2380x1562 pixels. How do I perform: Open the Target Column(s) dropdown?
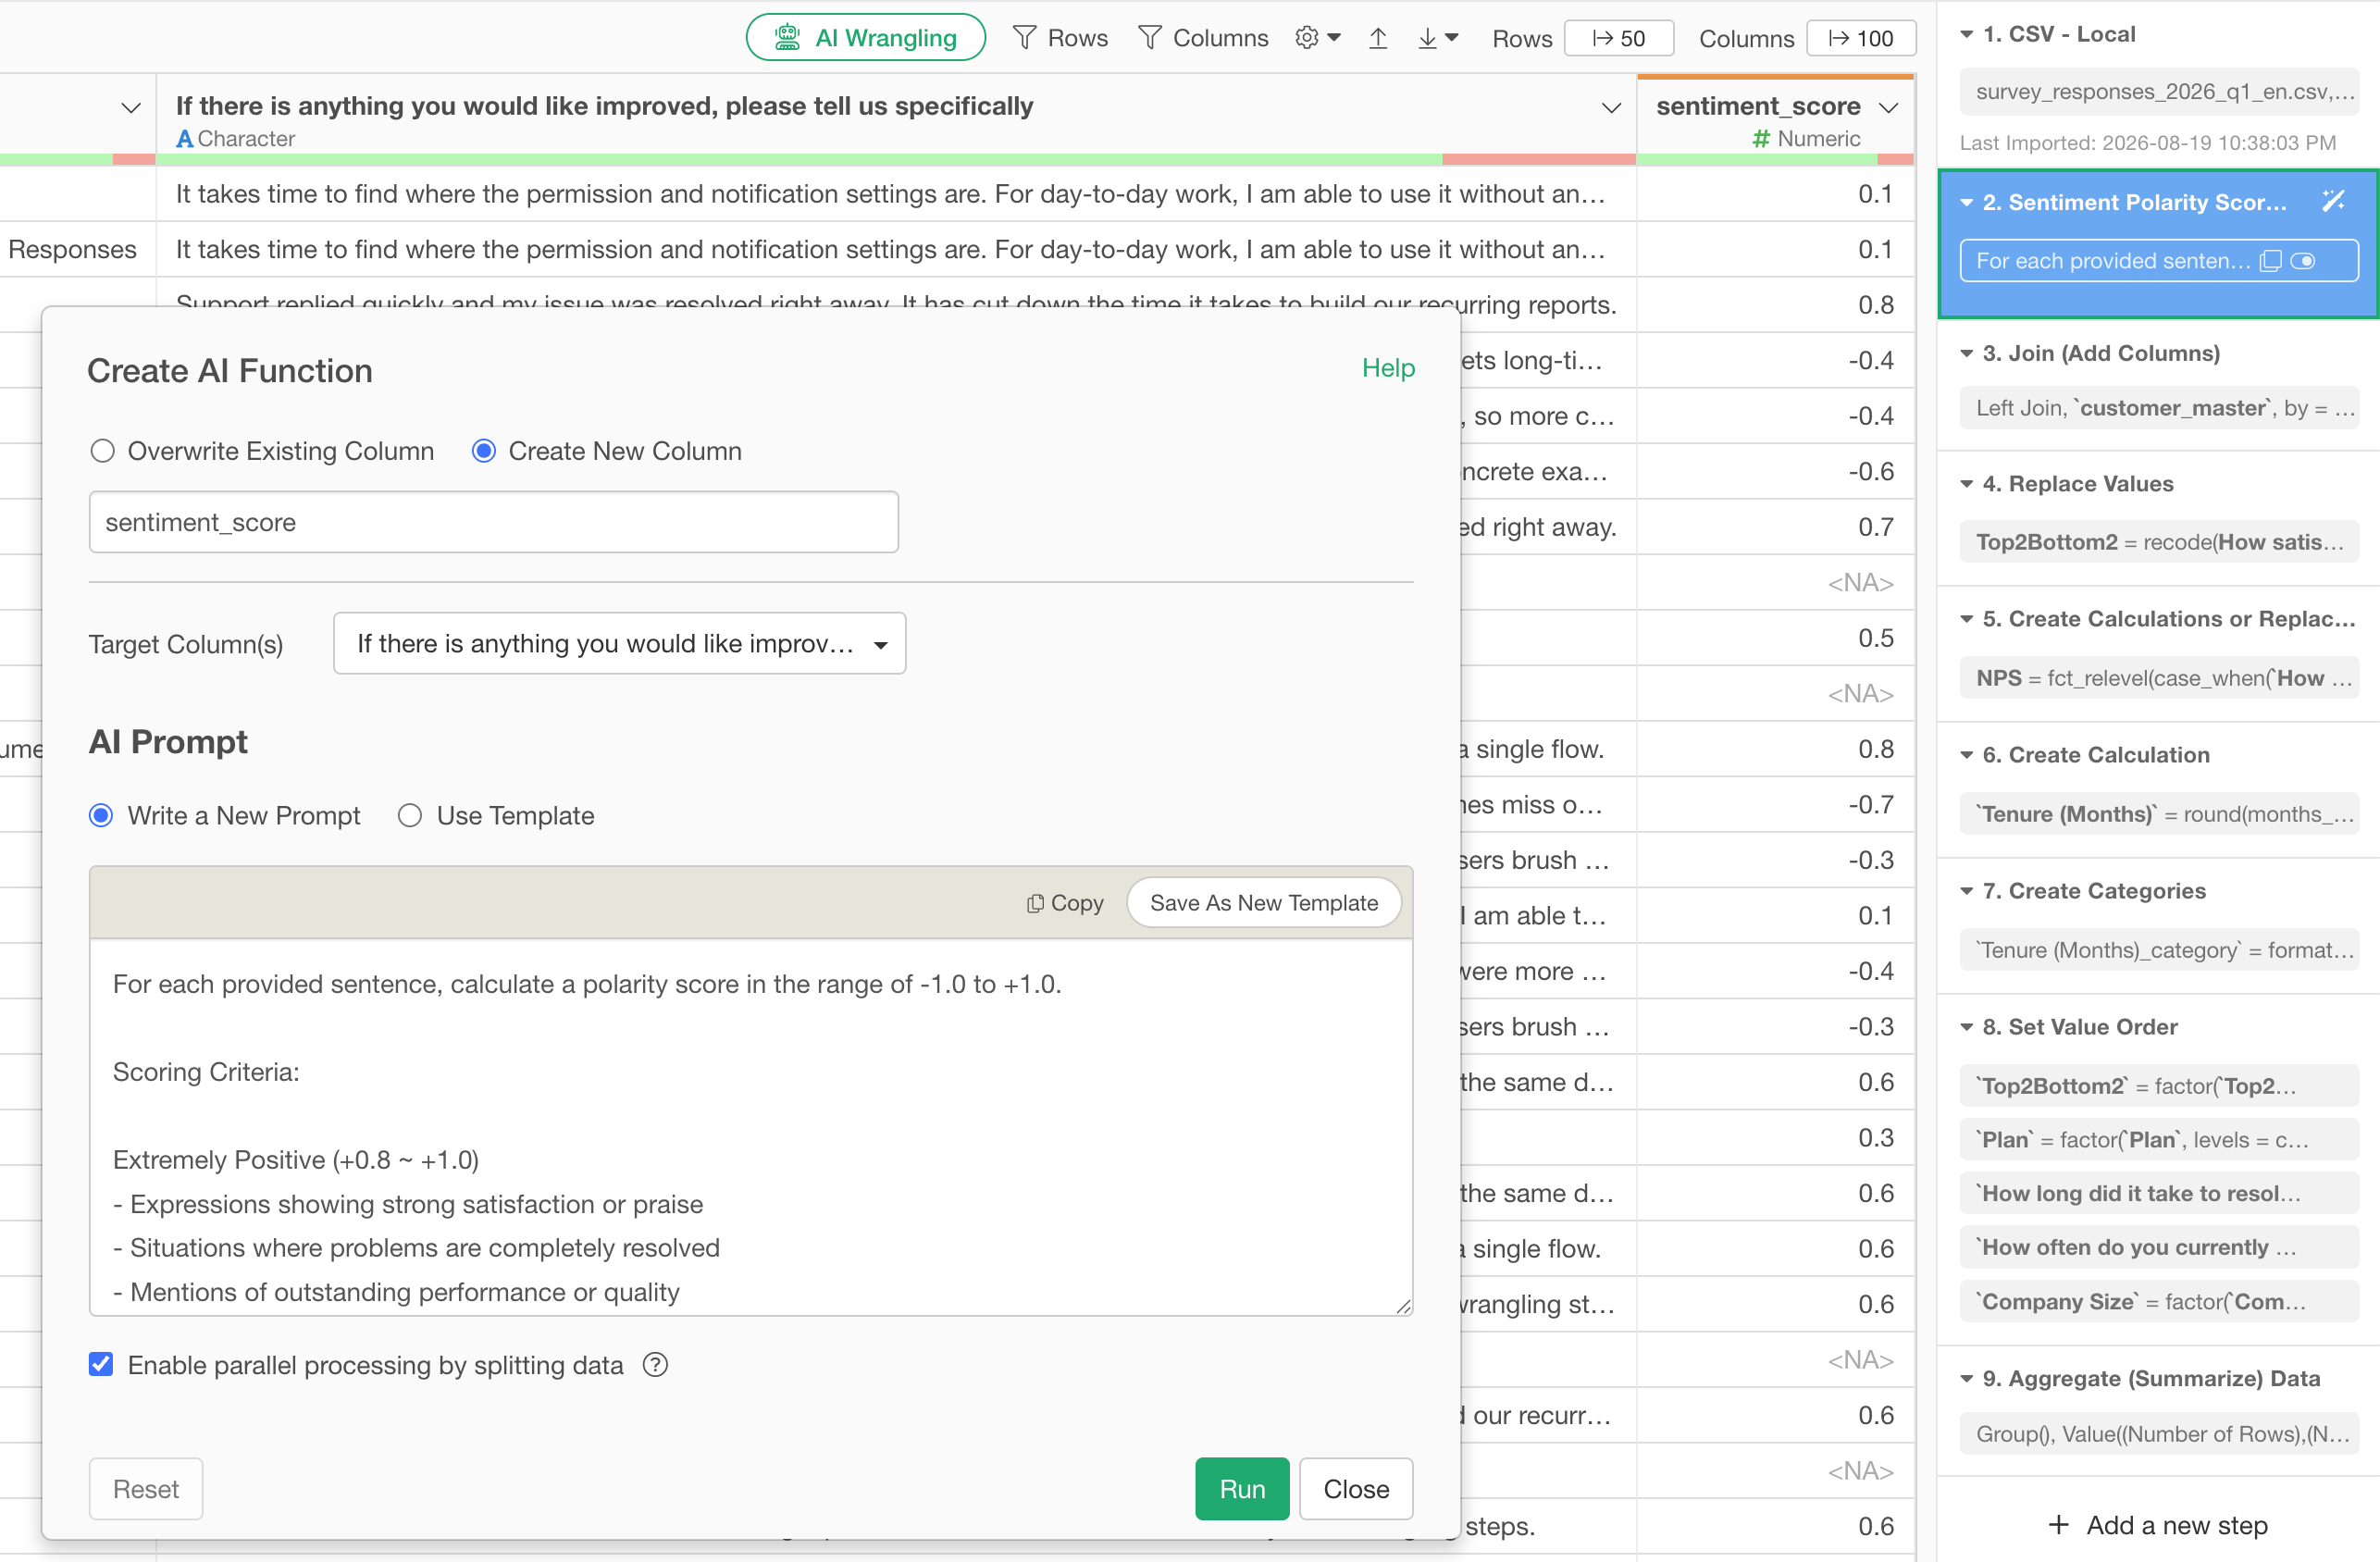click(x=620, y=643)
